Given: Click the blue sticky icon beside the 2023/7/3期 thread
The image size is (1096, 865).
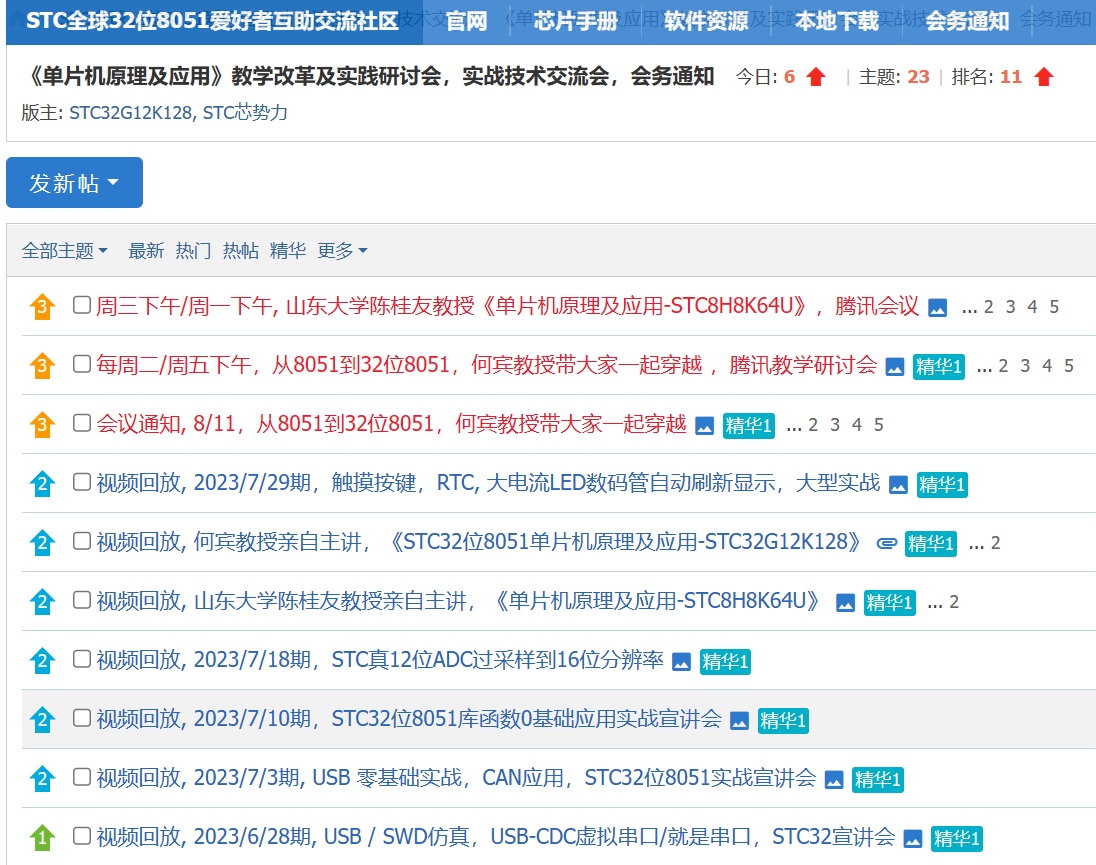Looking at the screenshot, I should 42,778.
